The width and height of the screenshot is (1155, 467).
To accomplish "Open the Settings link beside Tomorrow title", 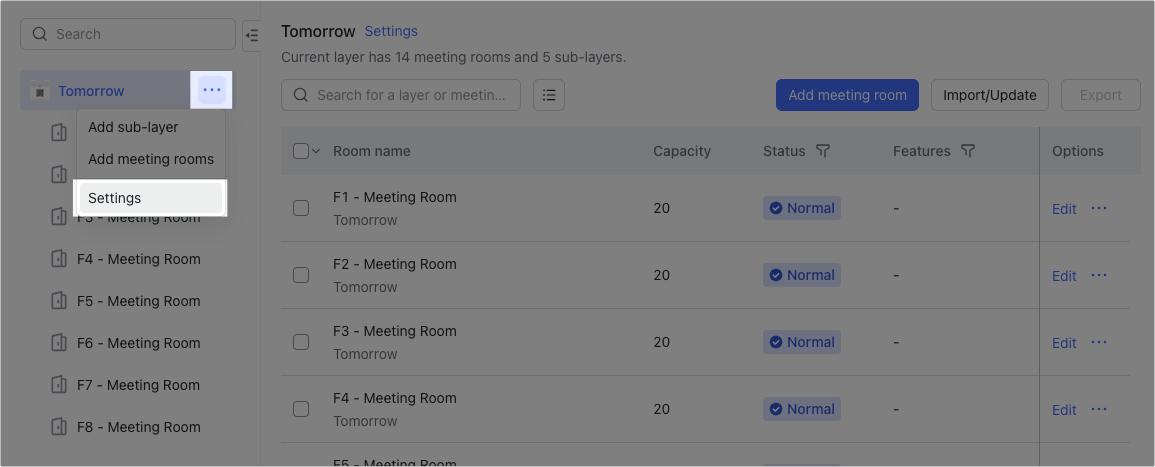I will pyautogui.click(x=391, y=32).
